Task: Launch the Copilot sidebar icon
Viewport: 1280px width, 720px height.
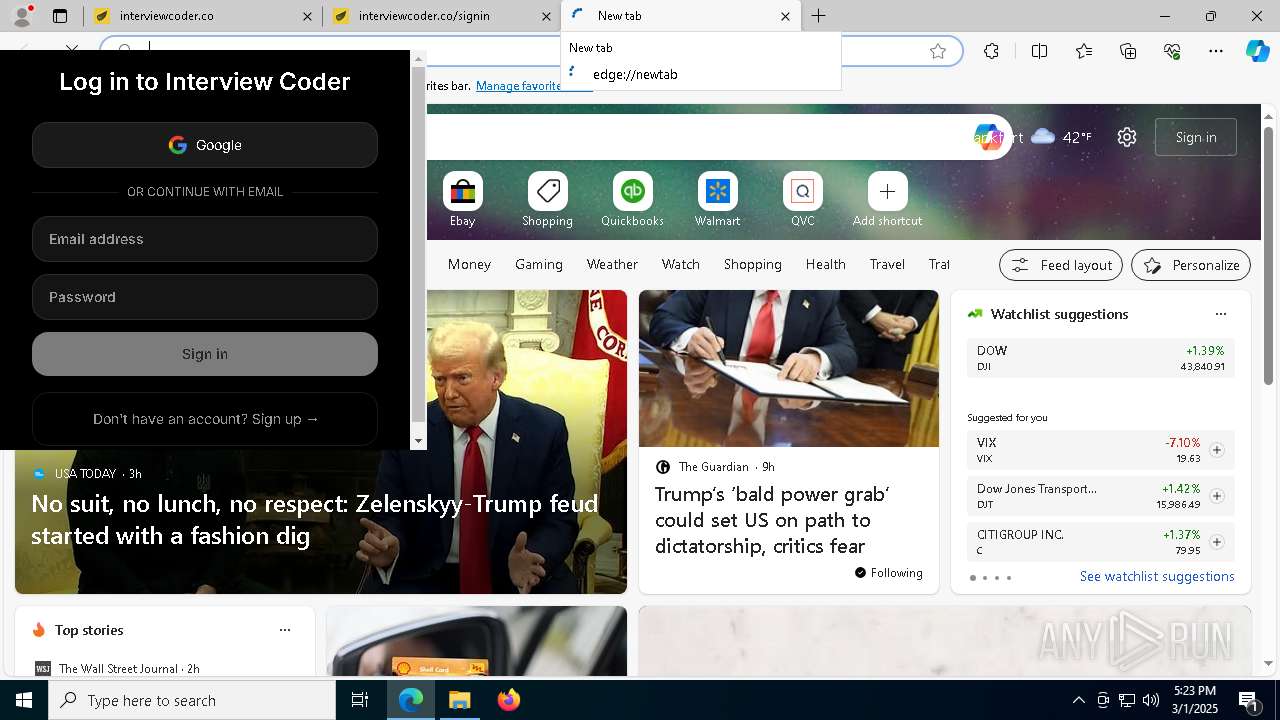Action: point(1257,51)
